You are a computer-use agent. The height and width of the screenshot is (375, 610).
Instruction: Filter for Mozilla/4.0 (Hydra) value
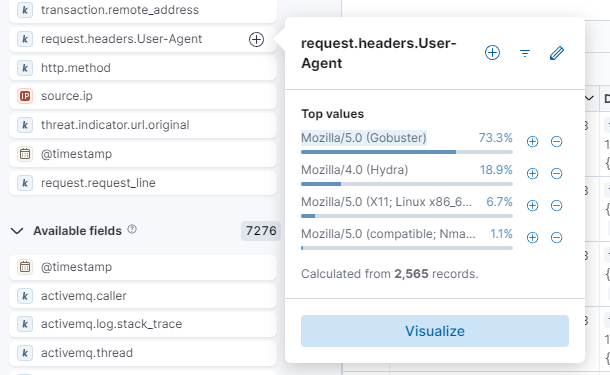tap(532, 173)
